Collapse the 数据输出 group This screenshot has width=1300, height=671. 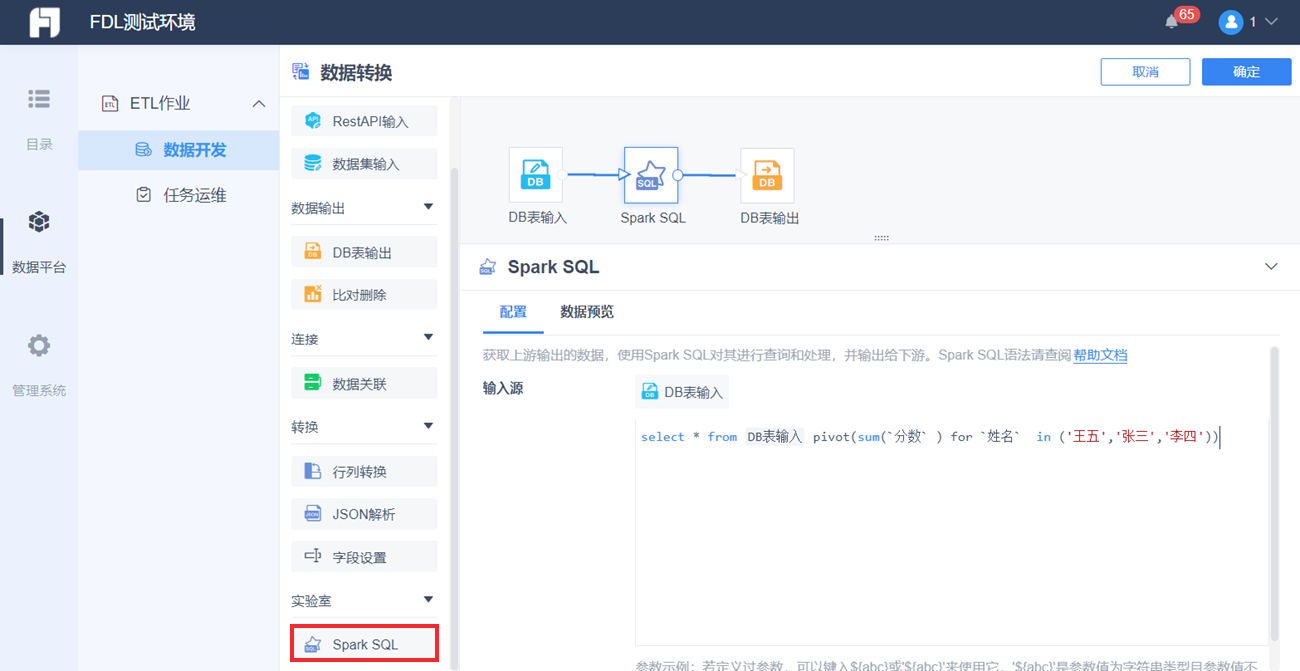pos(428,207)
